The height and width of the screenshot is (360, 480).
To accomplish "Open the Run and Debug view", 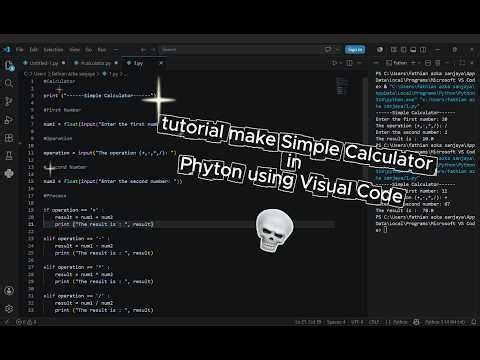I will [9, 120].
